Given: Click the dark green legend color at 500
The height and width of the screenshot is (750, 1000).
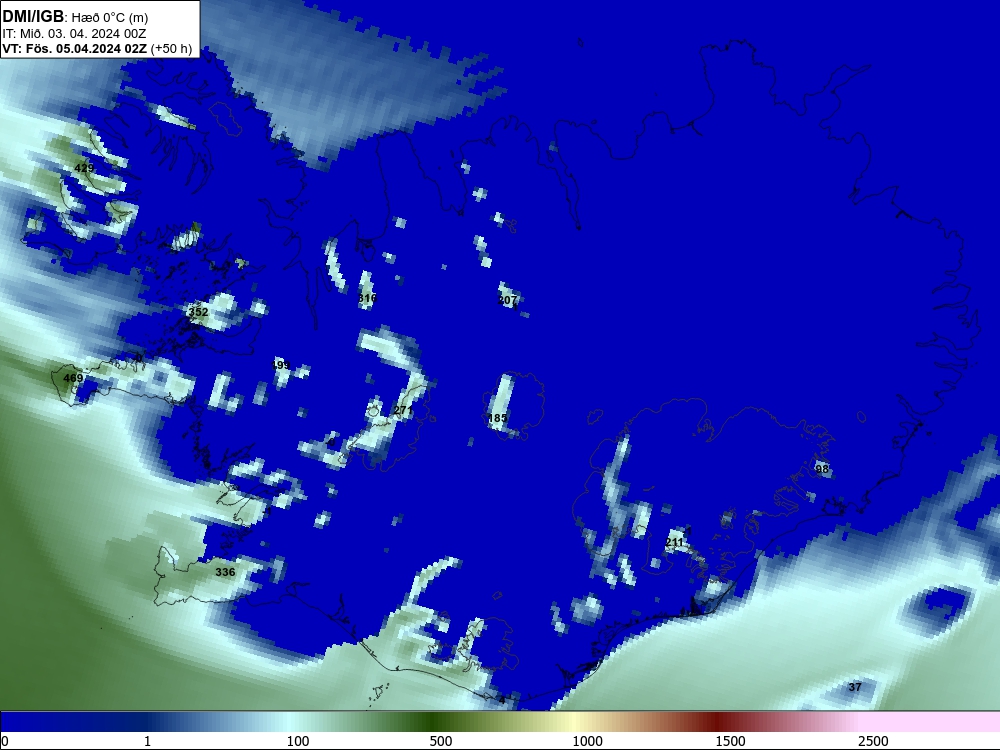Looking at the screenshot, I should pos(434,722).
